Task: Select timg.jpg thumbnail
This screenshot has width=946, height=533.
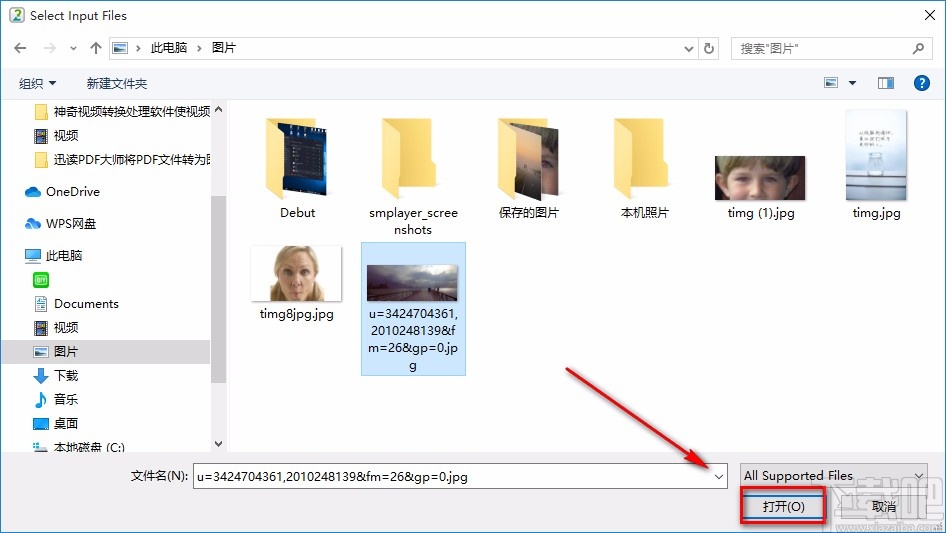Action: [x=876, y=155]
